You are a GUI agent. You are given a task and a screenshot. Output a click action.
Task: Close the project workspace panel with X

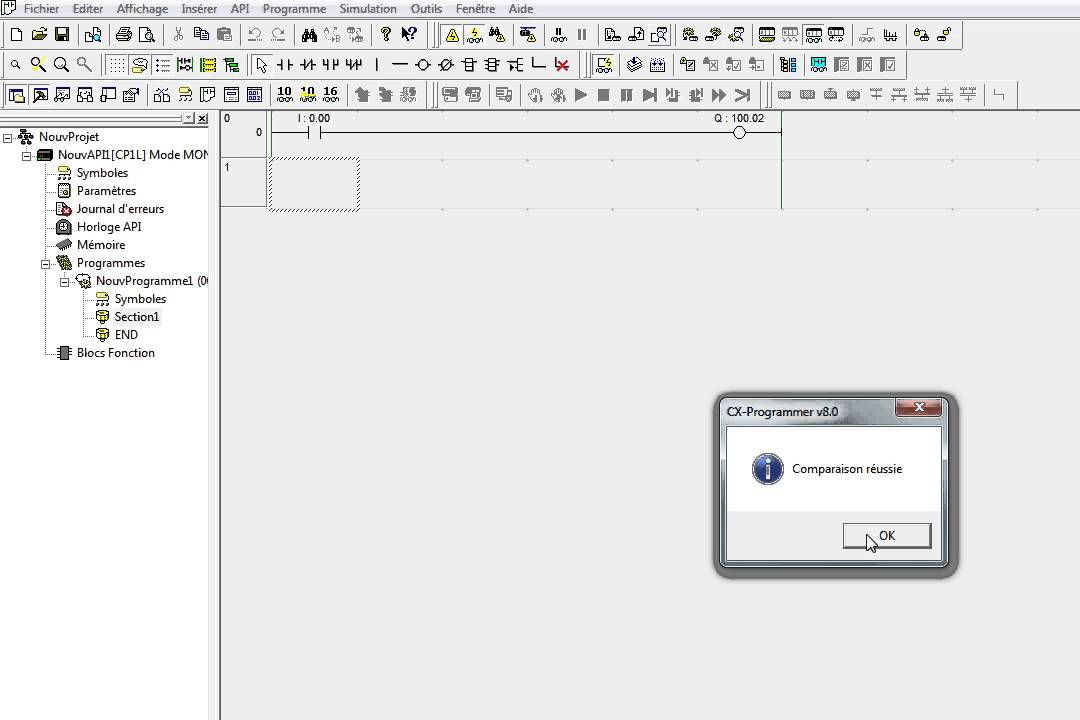point(202,119)
